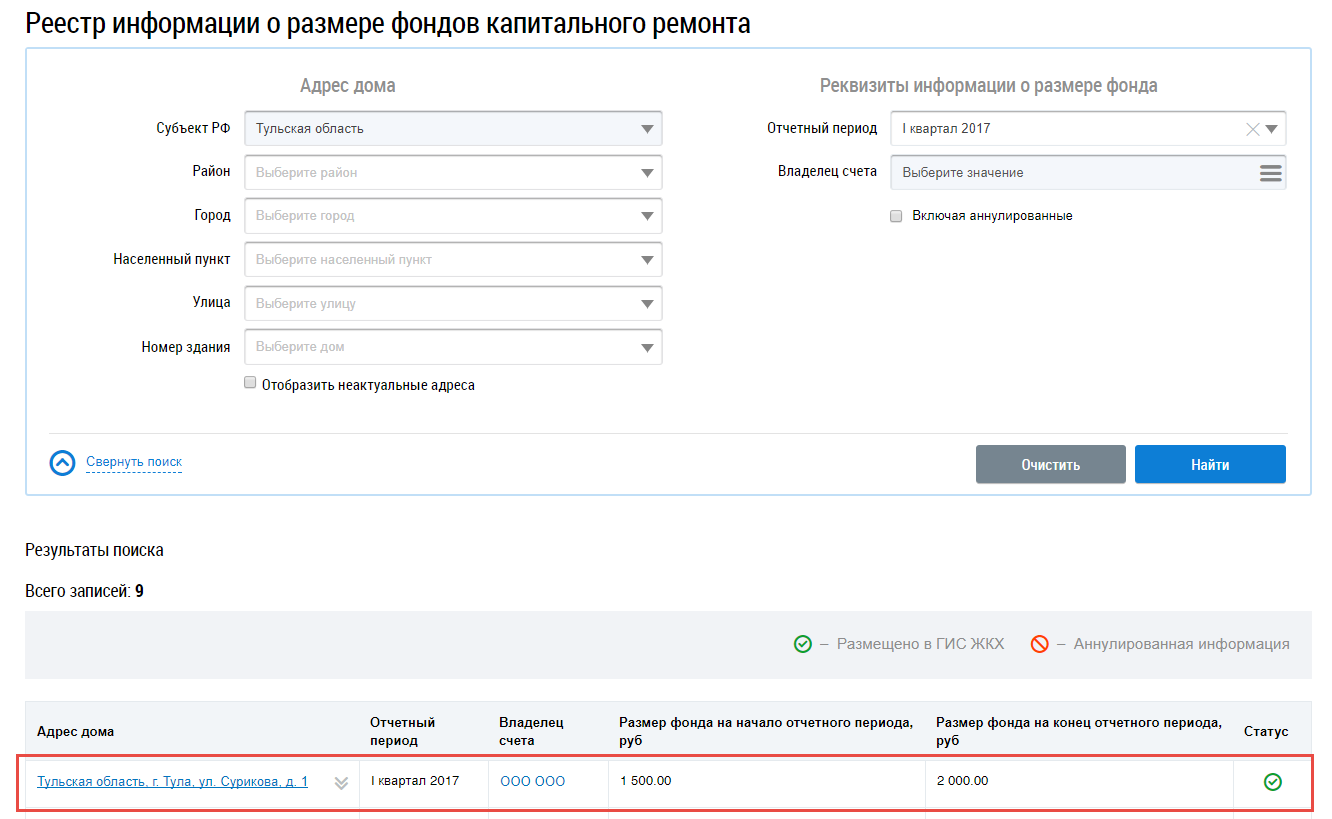Expand Surikova row with double chevron icon
Image resolution: width=1332 pixels, height=819 pixels.
coord(341,783)
